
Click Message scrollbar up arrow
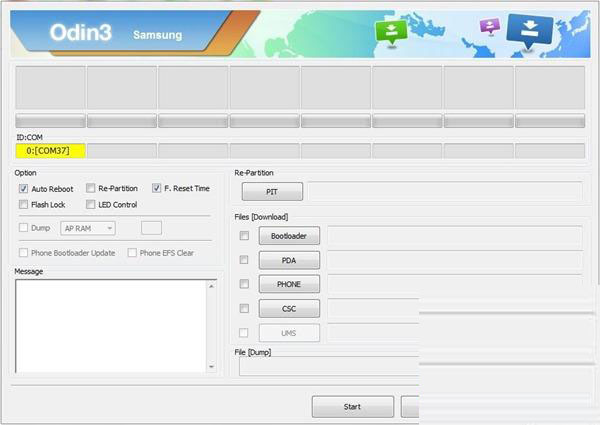pyautogui.click(x=211, y=286)
